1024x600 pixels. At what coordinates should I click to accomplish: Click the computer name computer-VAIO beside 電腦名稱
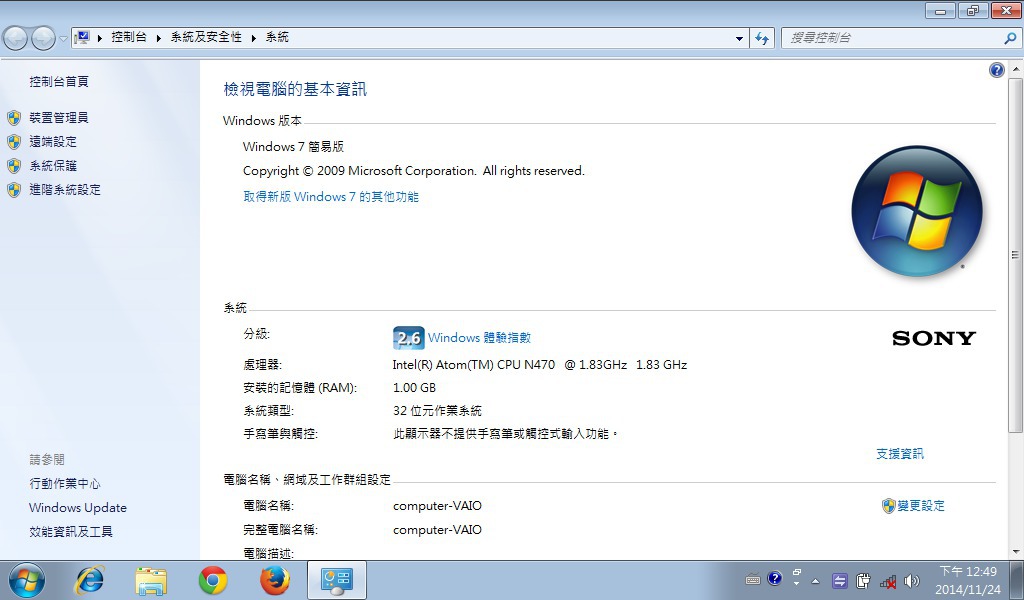point(437,506)
